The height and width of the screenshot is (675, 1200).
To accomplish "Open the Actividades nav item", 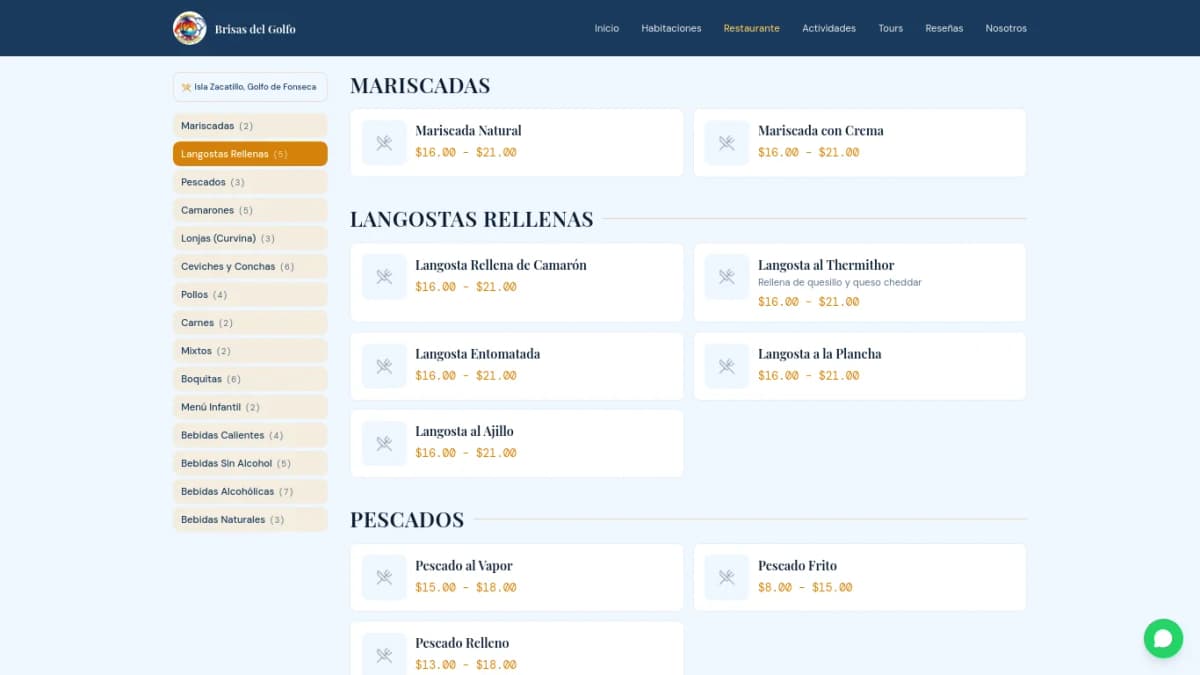I will pyautogui.click(x=829, y=28).
